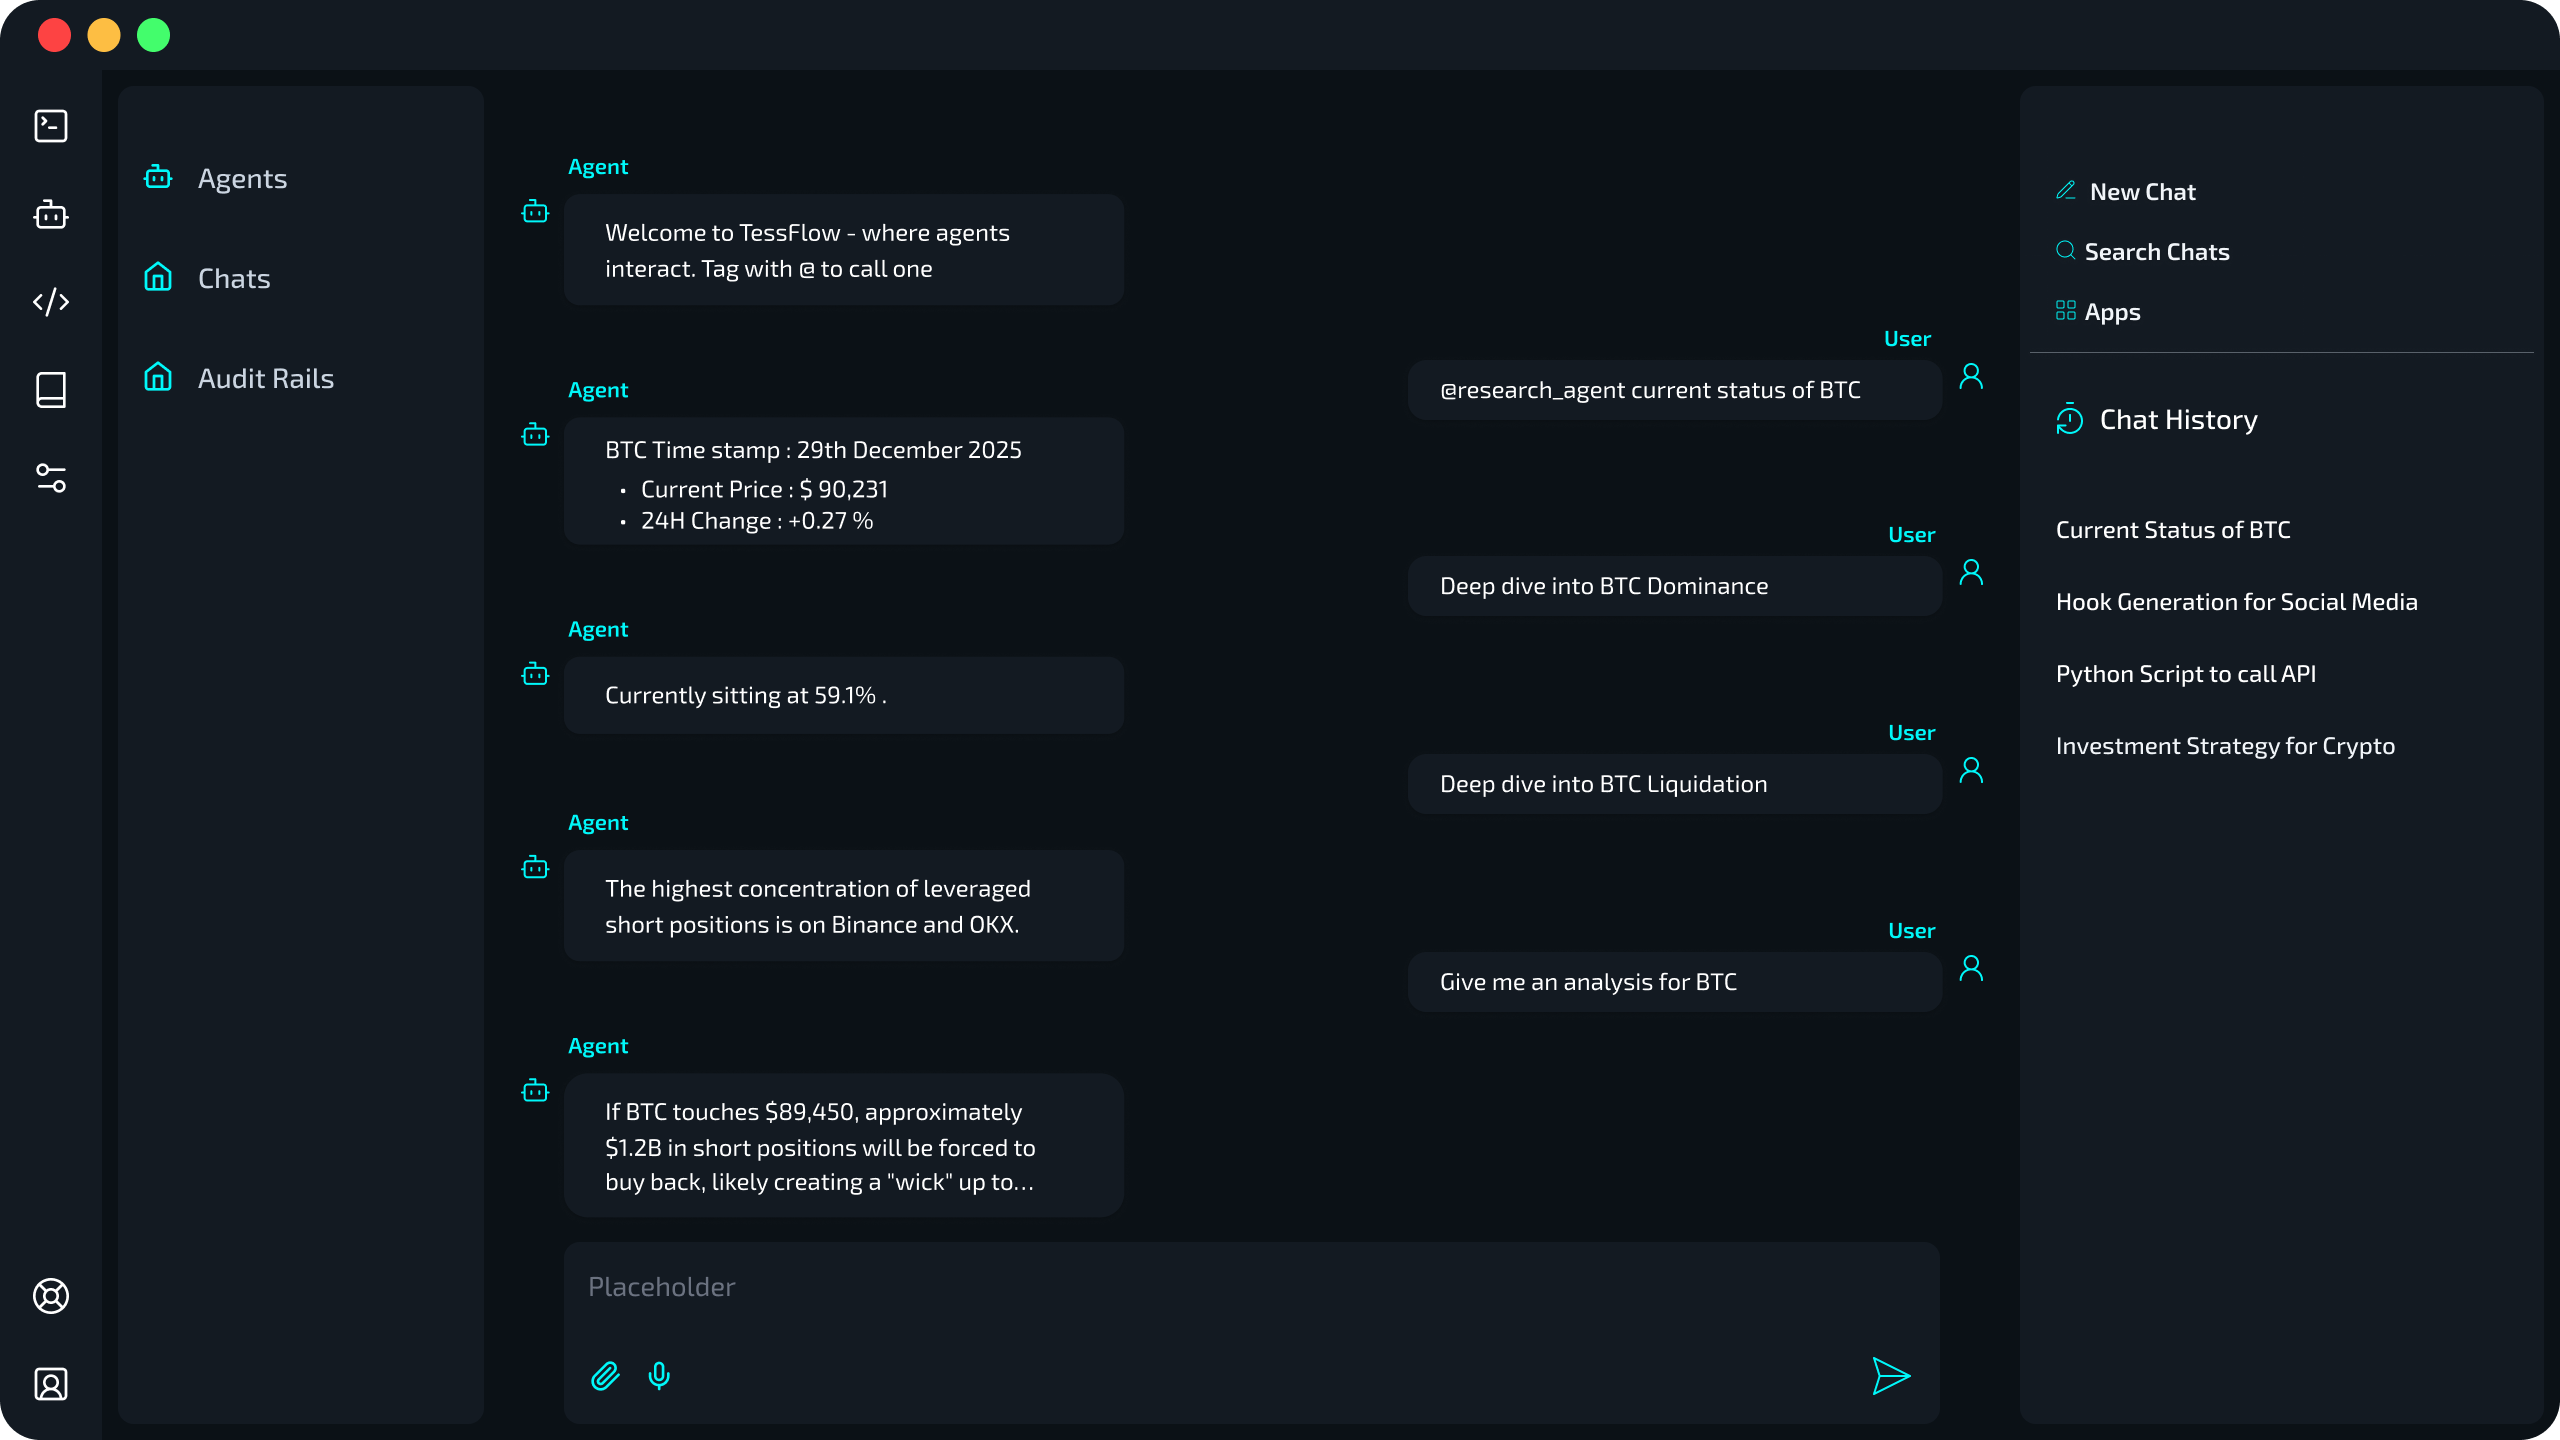Click the terminal icon in left rail
The width and height of the screenshot is (2560, 1440).
pyautogui.click(x=51, y=126)
